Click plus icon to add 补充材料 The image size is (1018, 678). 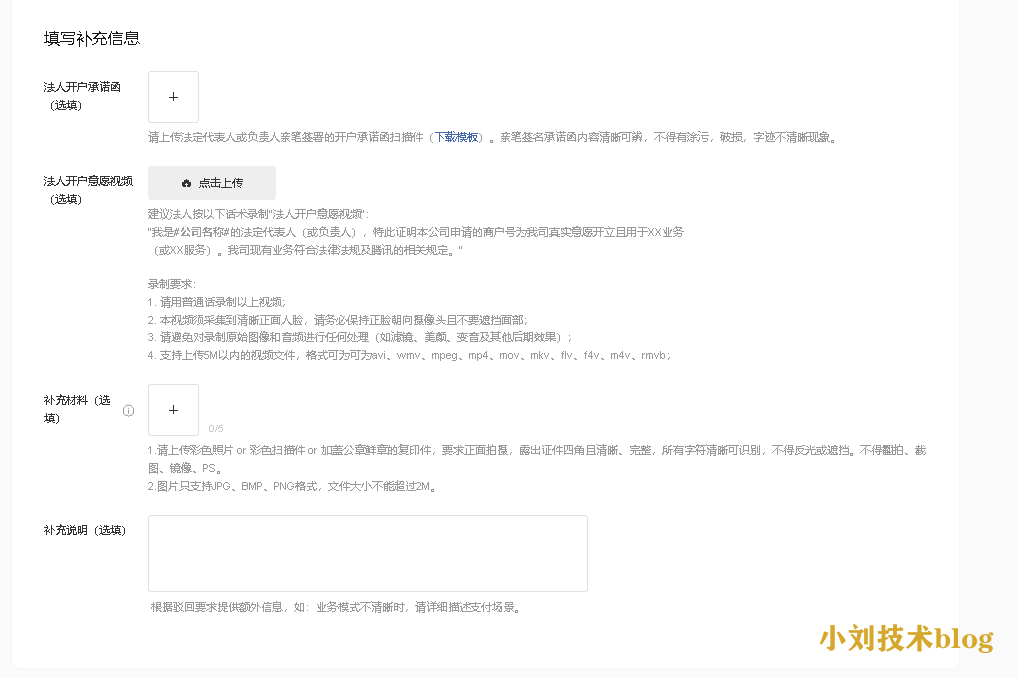click(x=173, y=410)
